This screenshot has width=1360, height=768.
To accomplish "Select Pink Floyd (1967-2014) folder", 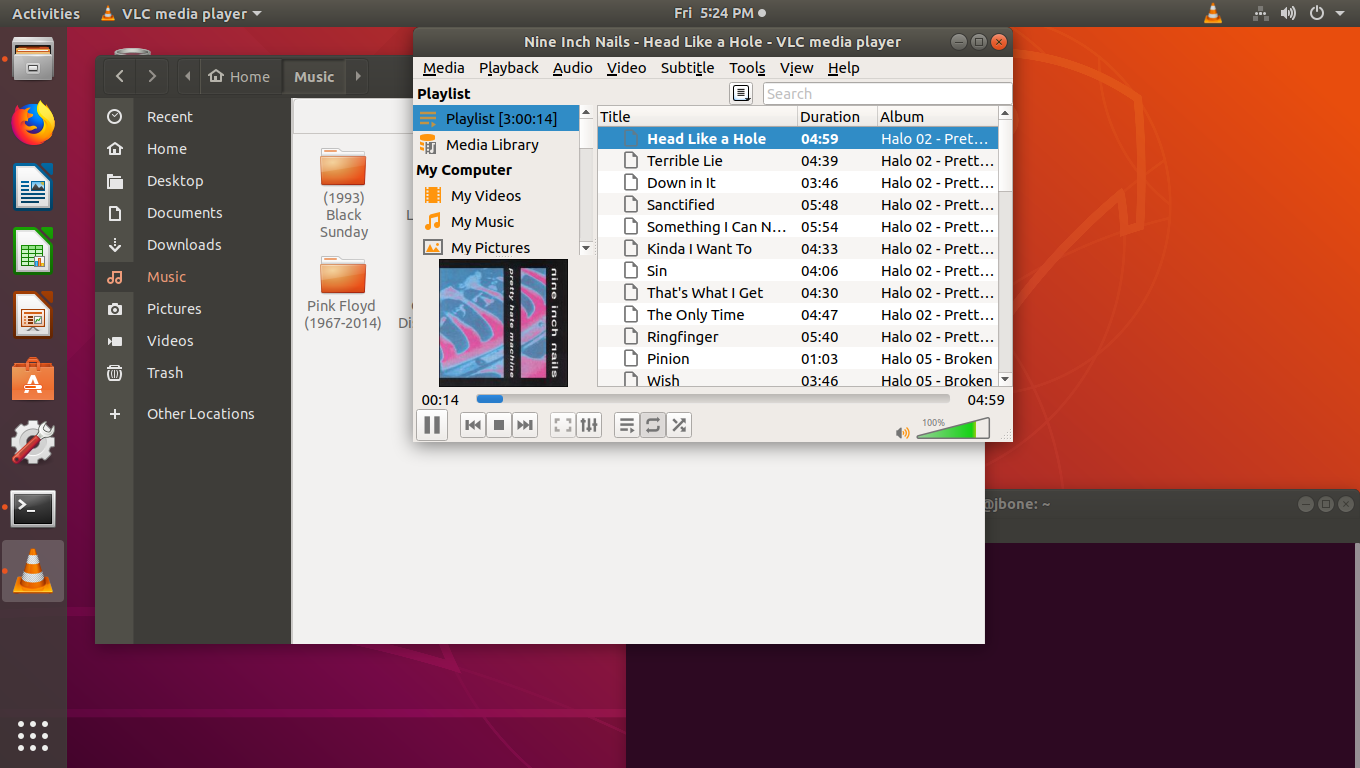I will [x=343, y=293].
